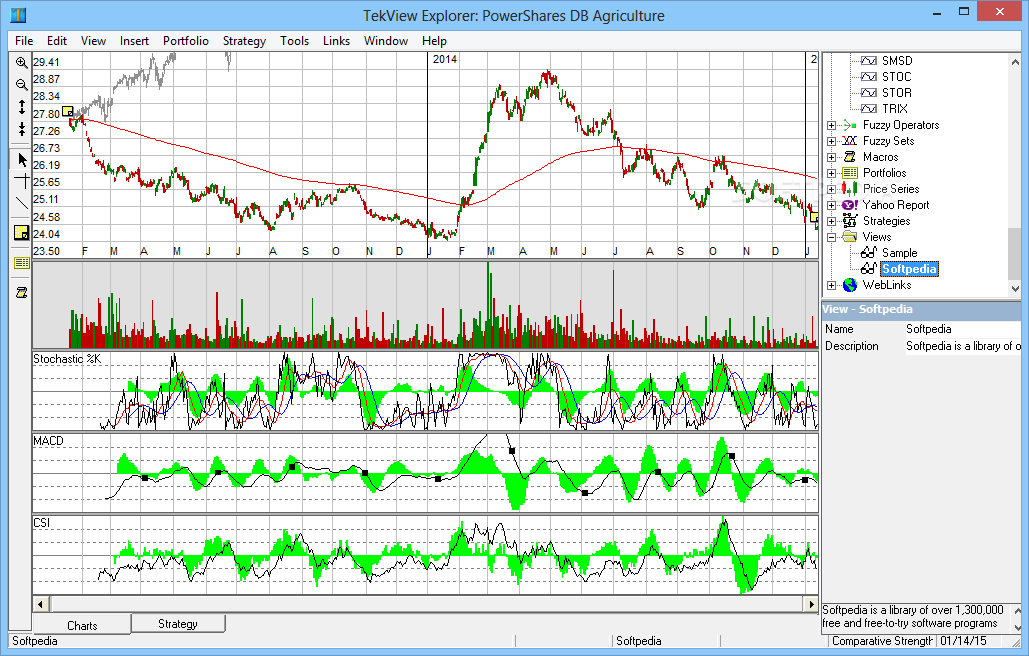Select the trend line drawing tool

click(22, 203)
